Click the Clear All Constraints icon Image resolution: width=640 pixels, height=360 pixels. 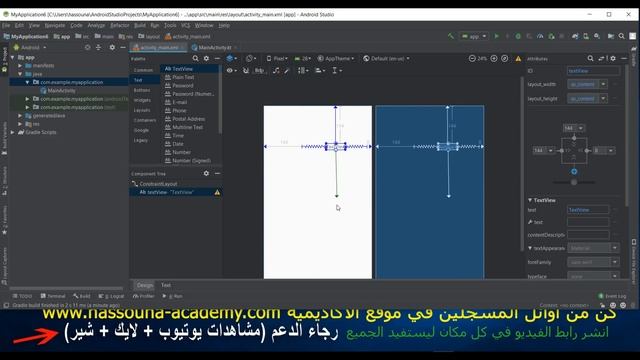(x=276, y=70)
